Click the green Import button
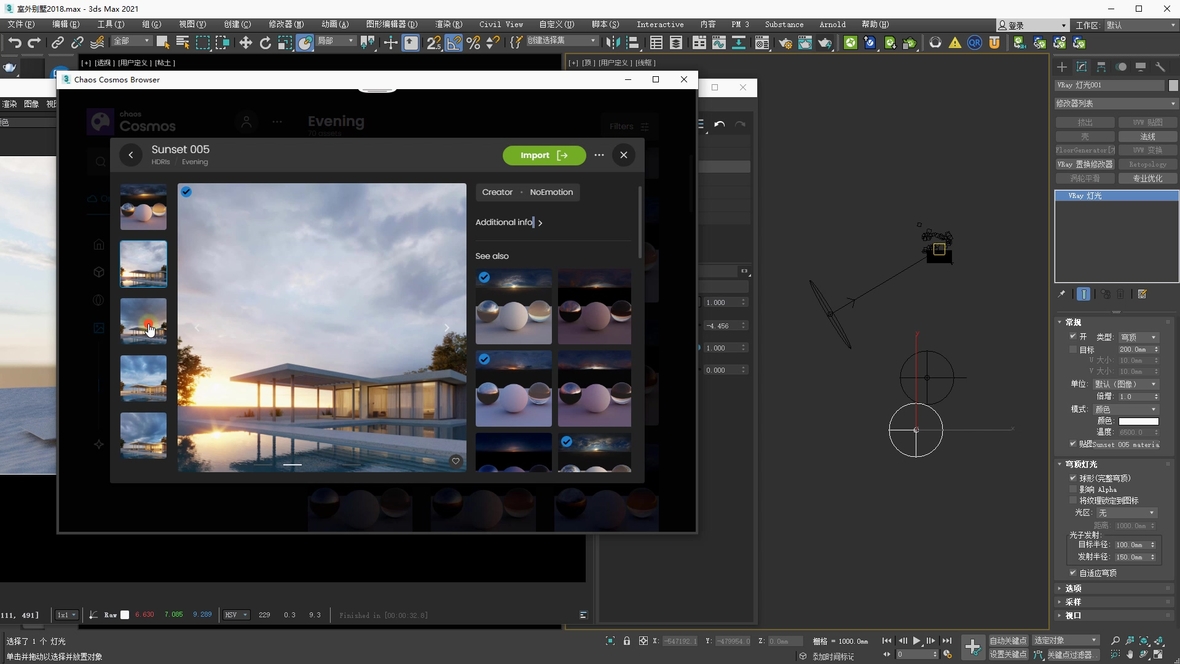The height and width of the screenshot is (664, 1180). 544,155
